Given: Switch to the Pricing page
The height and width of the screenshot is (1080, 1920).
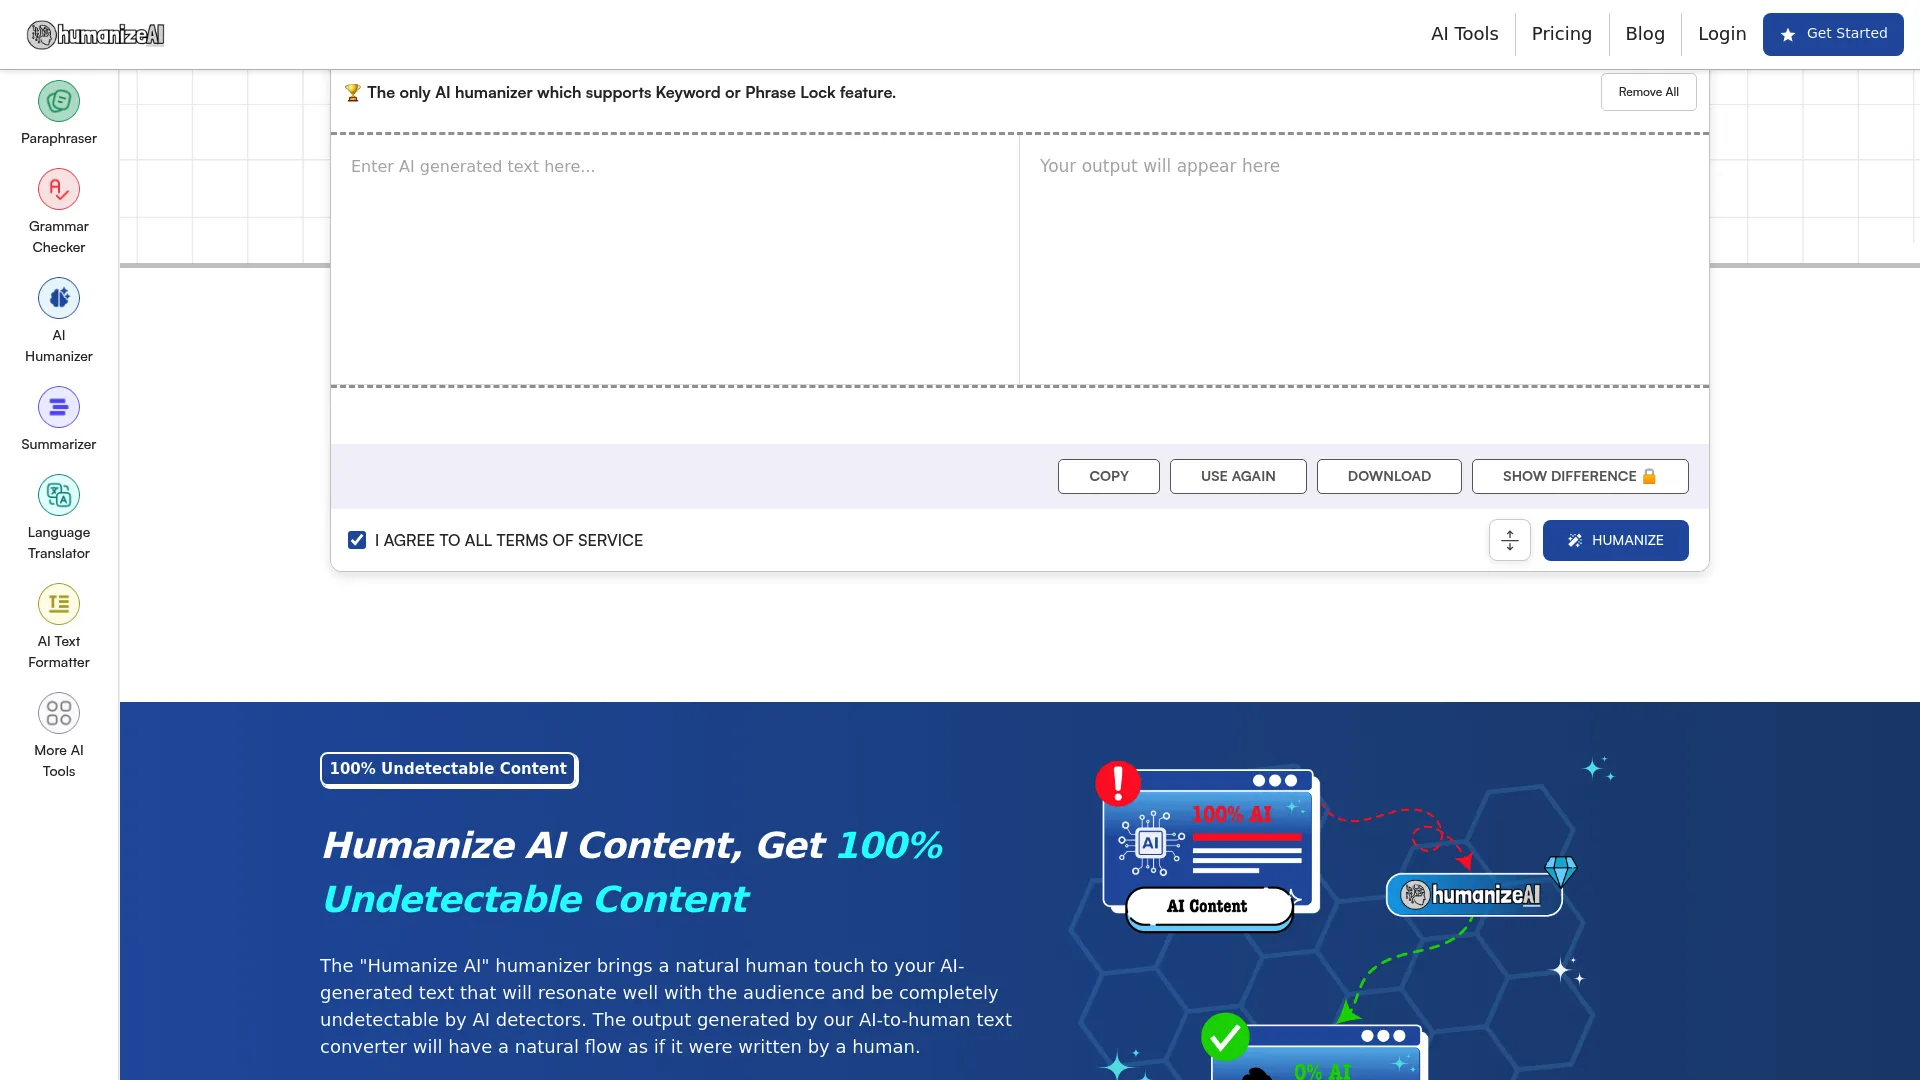Looking at the screenshot, I should pos(1562,33).
